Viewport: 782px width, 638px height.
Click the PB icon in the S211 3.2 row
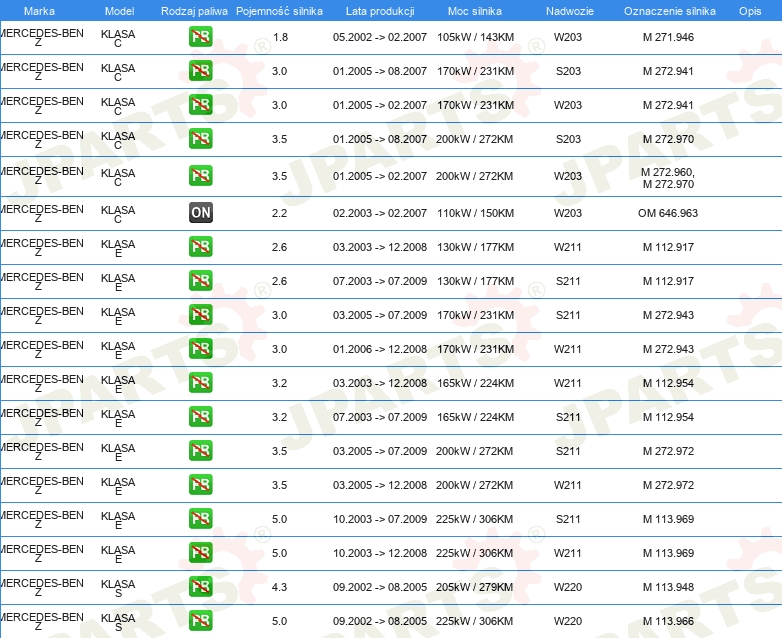click(x=200, y=416)
